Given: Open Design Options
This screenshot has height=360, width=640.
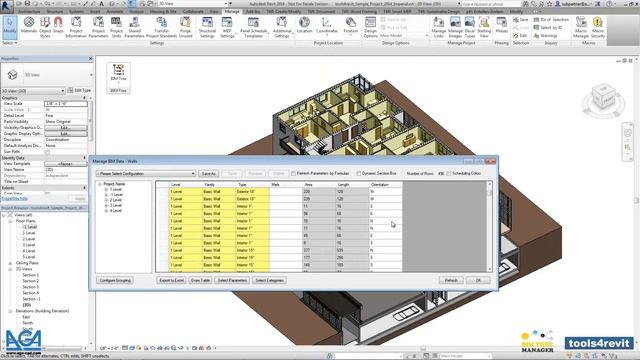Looking at the screenshot, I should (x=370, y=27).
